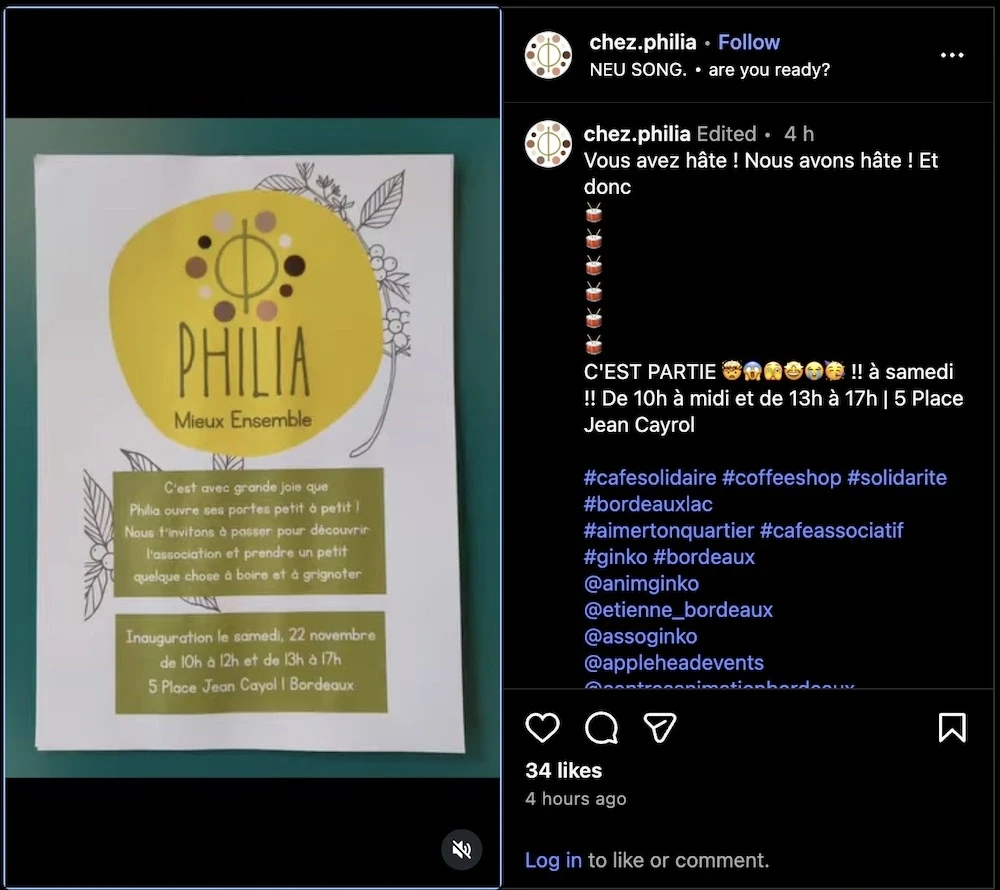
Task: Like the post with the heart icon
Action: tap(542, 727)
